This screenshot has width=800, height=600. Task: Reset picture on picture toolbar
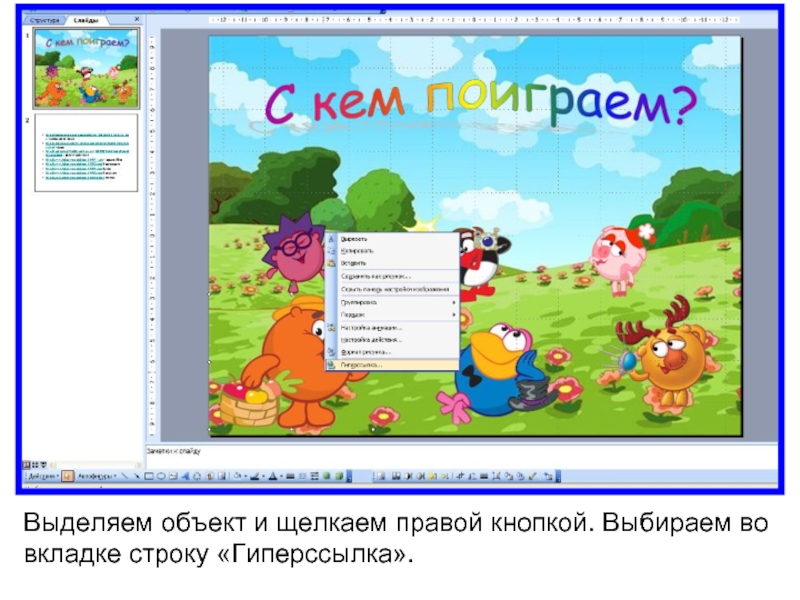[548, 477]
